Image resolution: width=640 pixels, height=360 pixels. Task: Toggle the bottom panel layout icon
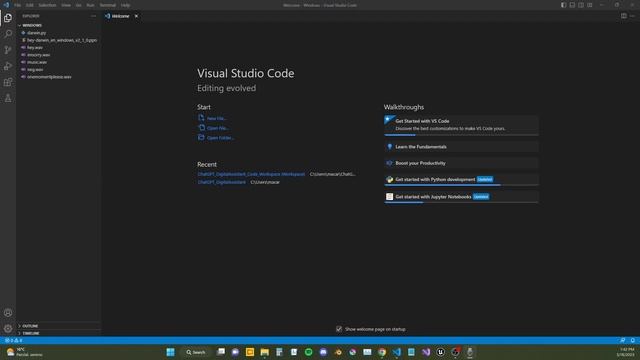[x=572, y=5]
